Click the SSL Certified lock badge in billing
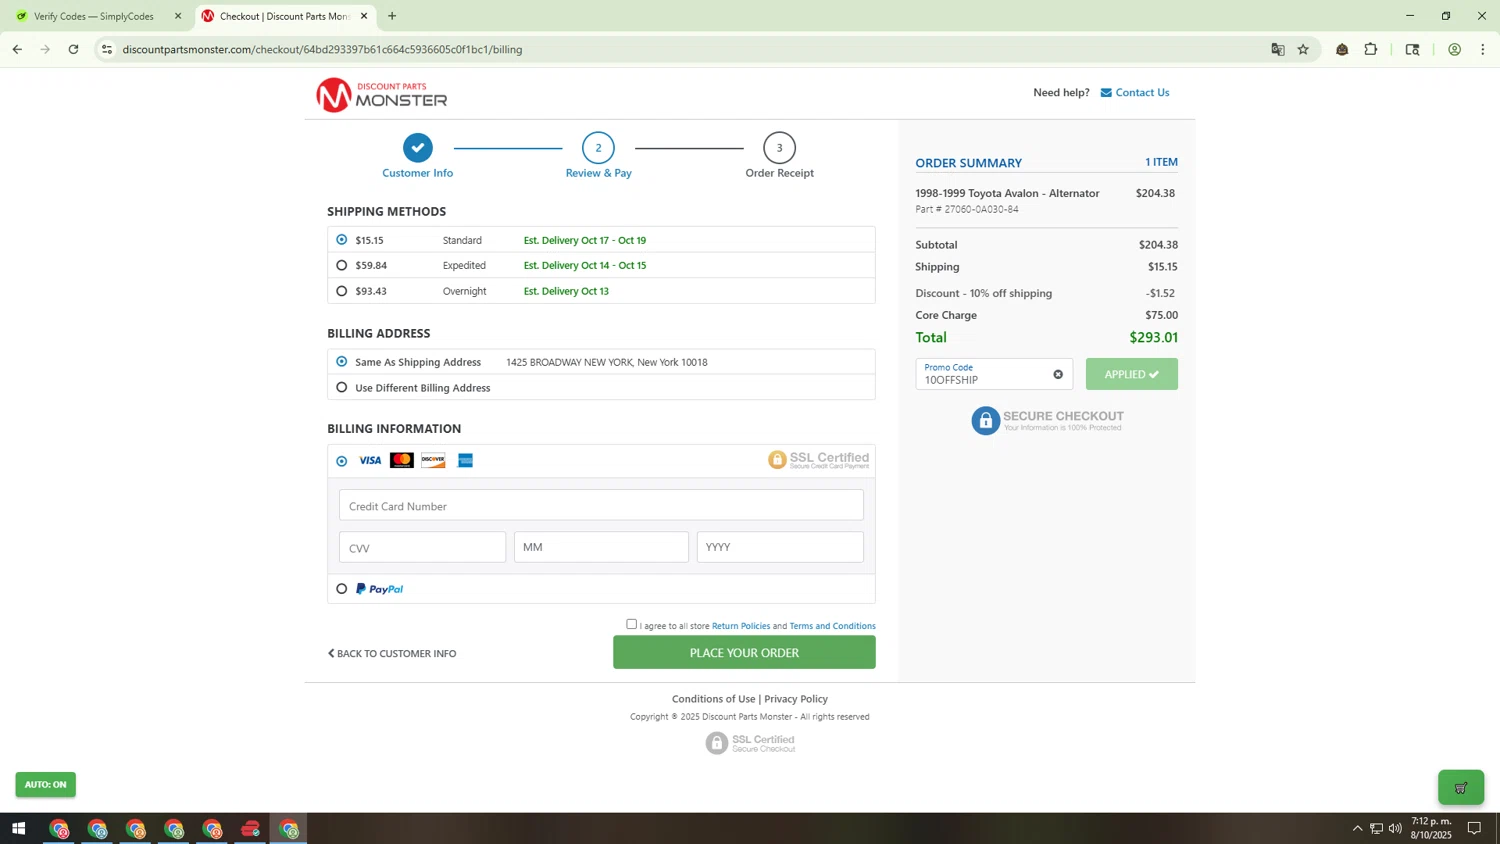 pyautogui.click(x=818, y=459)
